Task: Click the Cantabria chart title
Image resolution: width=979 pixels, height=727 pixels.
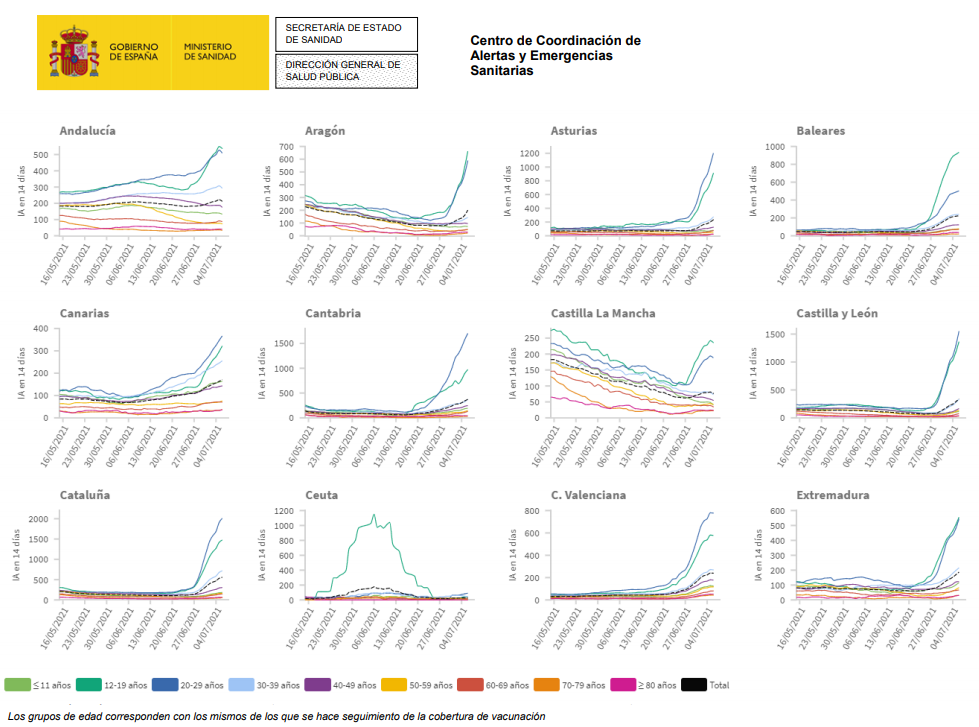Action: (x=333, y=313)
